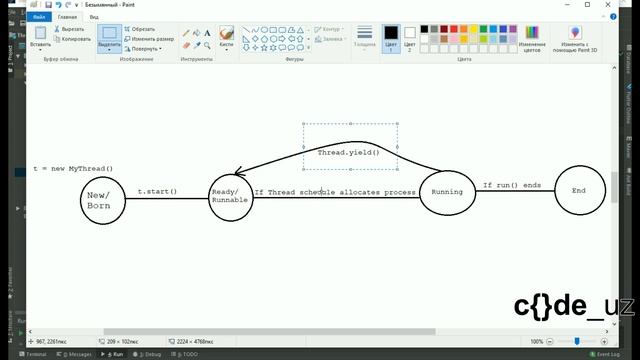The height and width of the screenshot is (360, 640).
Task: Select Color 1 (Цвет 1) box
Action: 391,39
